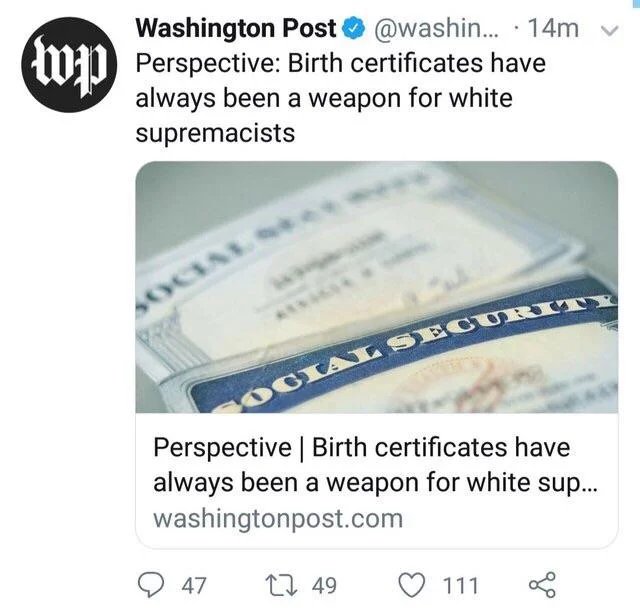The image size is (640, 615).
Task: Open the Washington Post profile avatar
Action: coord(69,64)
